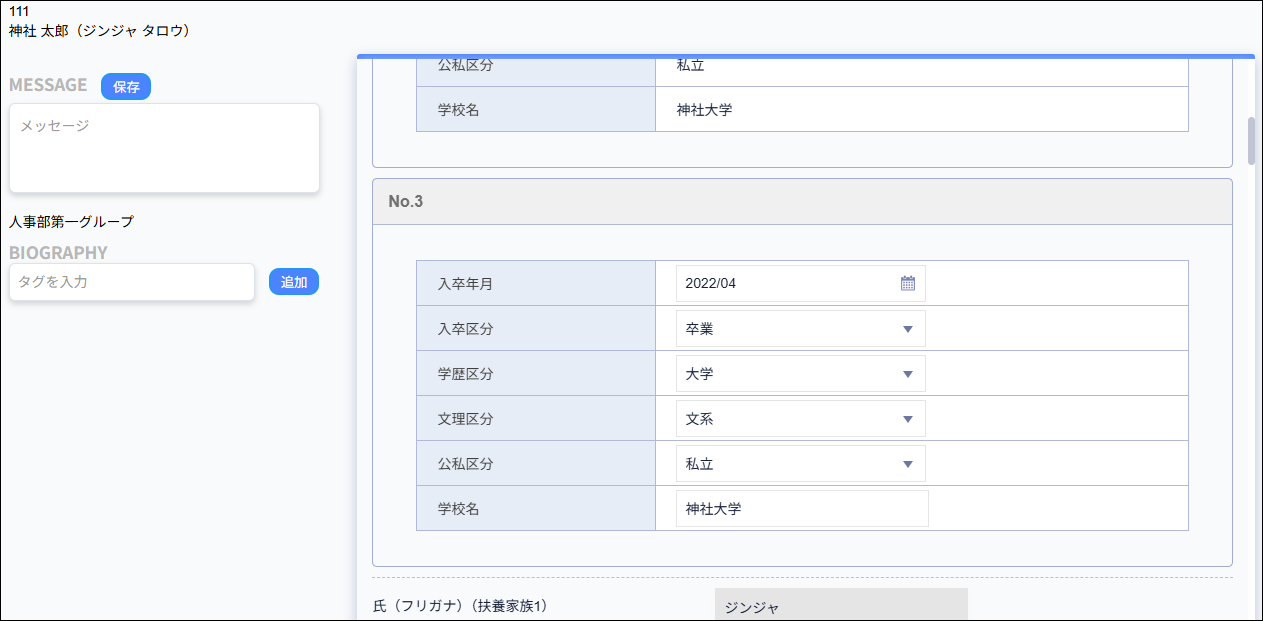
Task: Click the vertical scrollbar on the right
Action: (x=1249, y=140)
